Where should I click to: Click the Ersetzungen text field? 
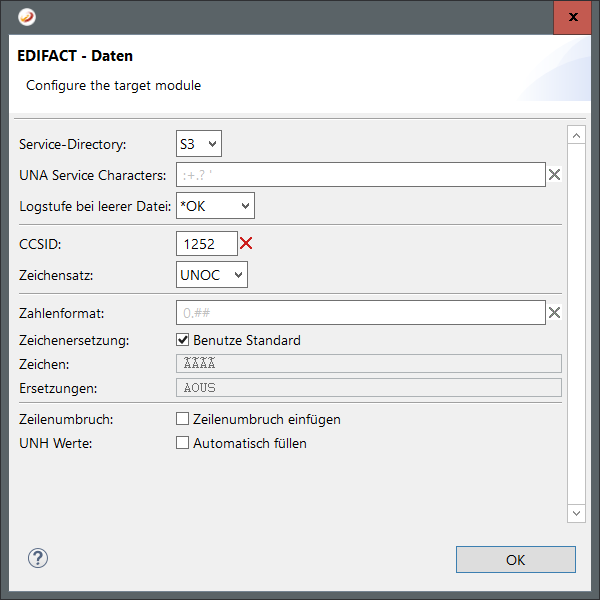tap(368, 387)
